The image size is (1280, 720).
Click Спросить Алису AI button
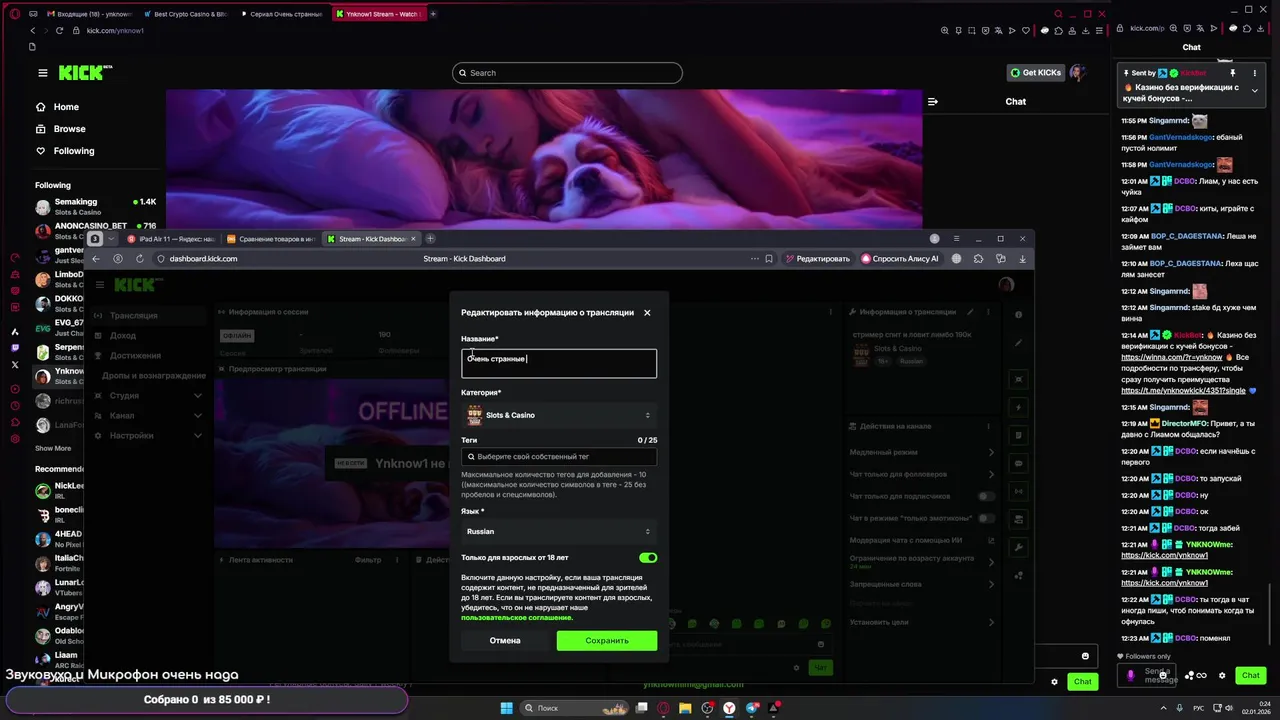(x=900, y=259)
